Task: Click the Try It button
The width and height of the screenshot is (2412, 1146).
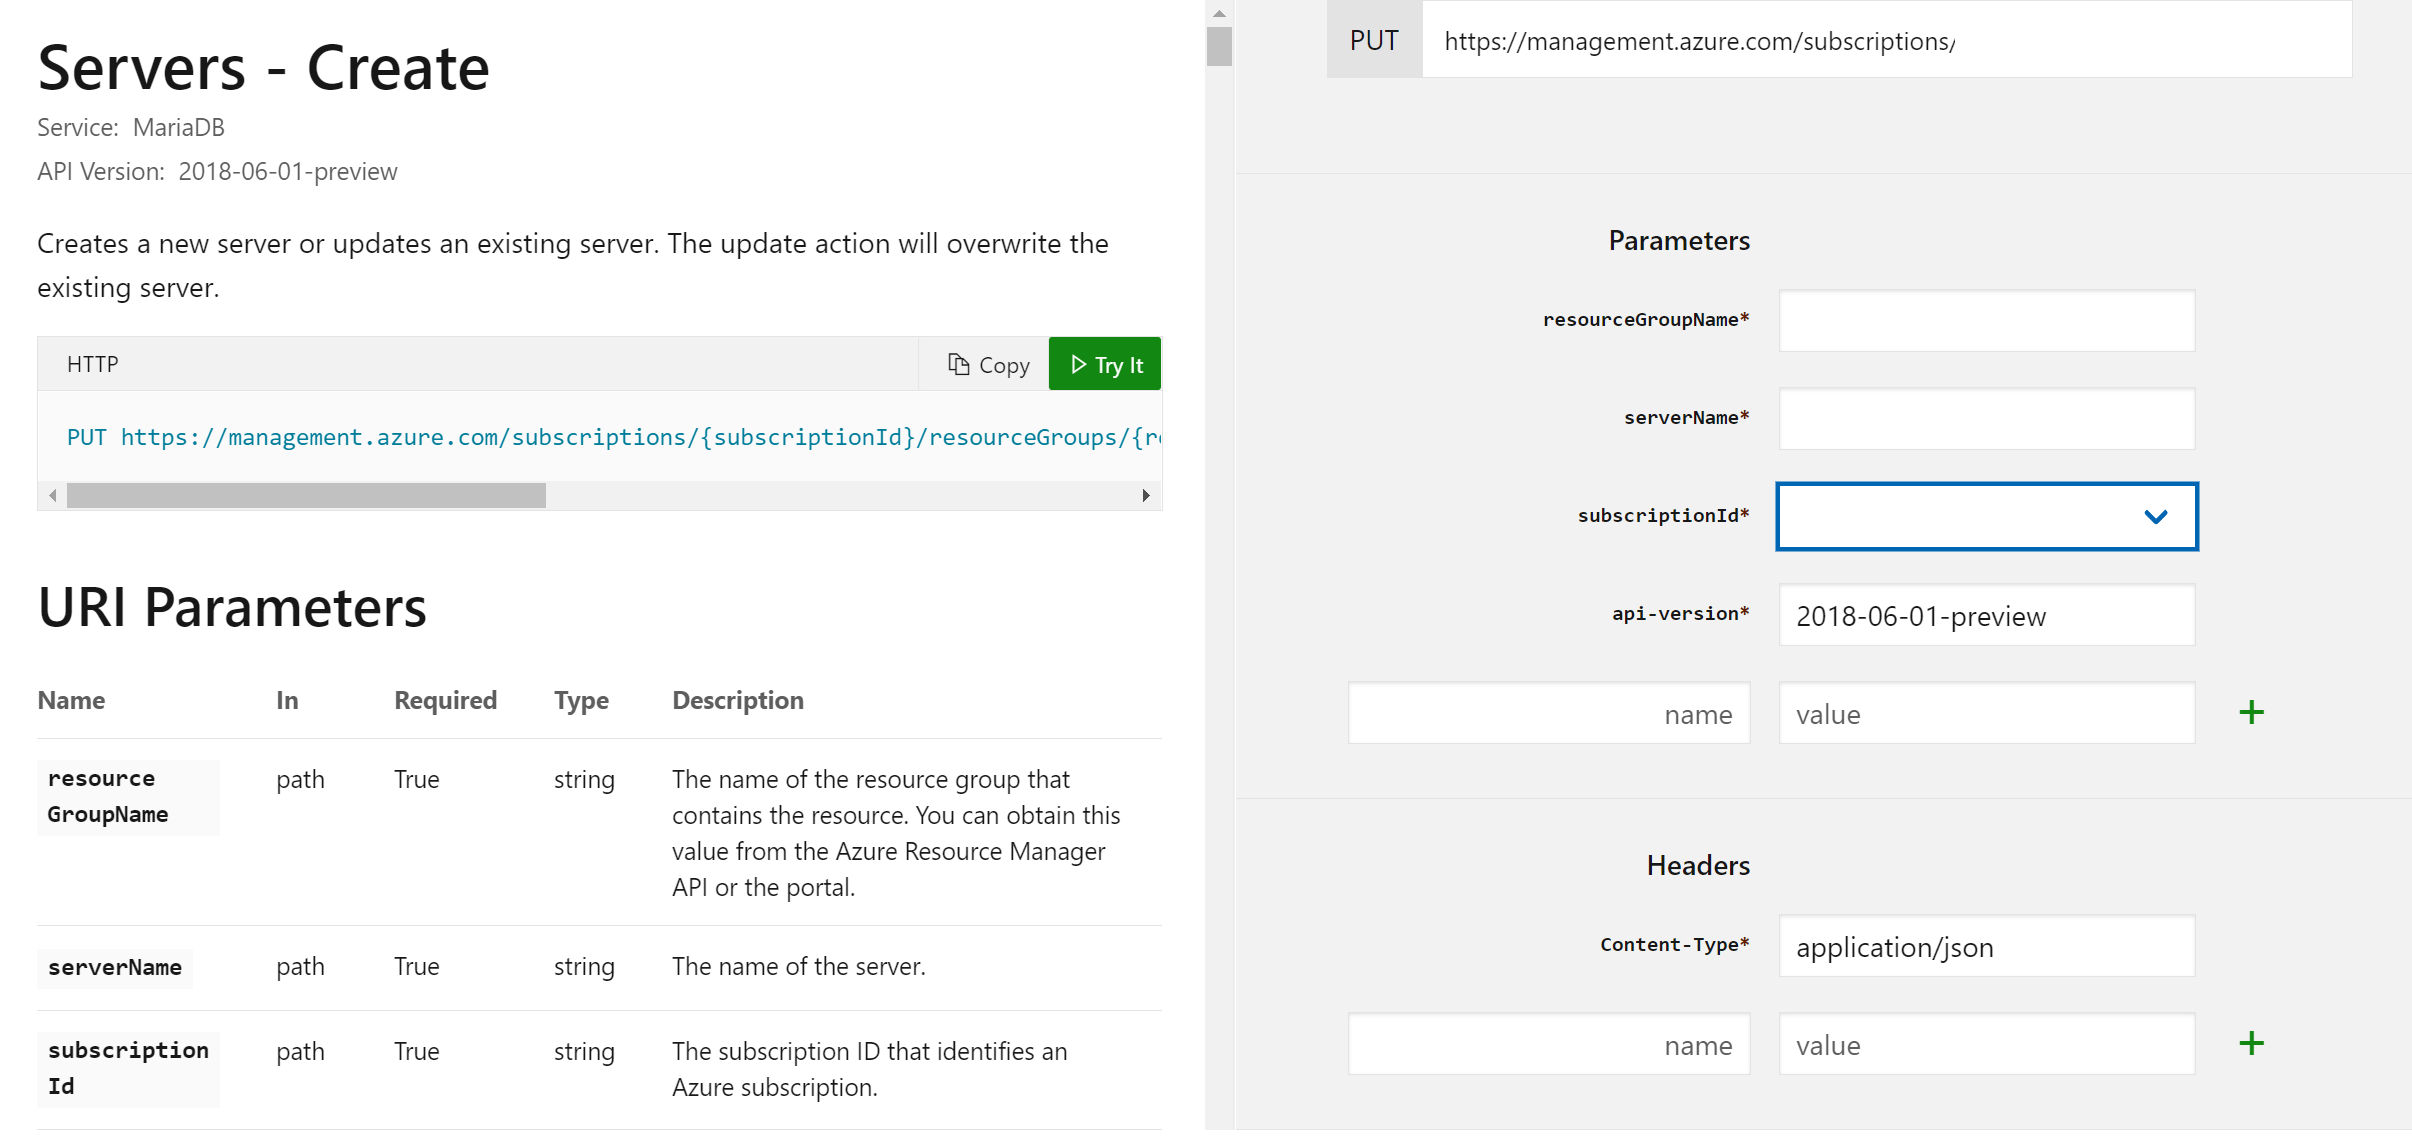Action: [x=1104, y=364]
